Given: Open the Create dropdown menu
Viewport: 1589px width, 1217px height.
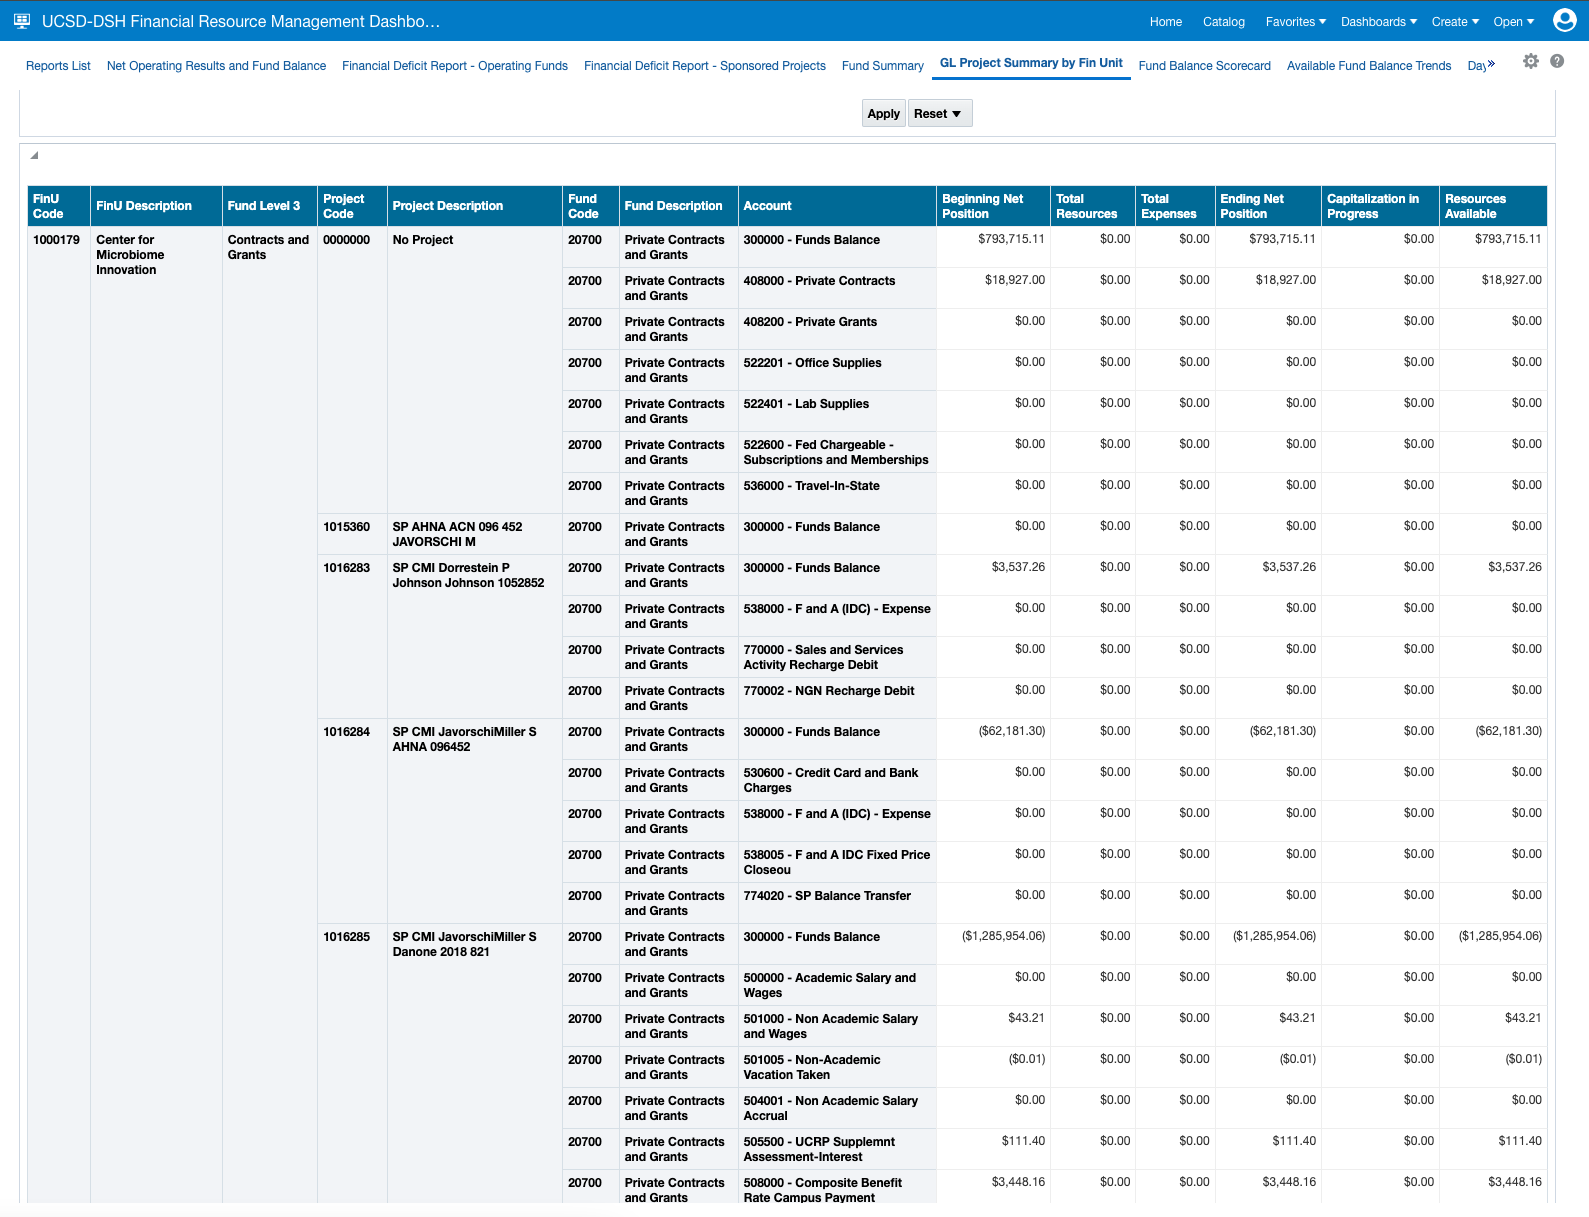Looking at the screenshot, I should (x=1455, y=22).
